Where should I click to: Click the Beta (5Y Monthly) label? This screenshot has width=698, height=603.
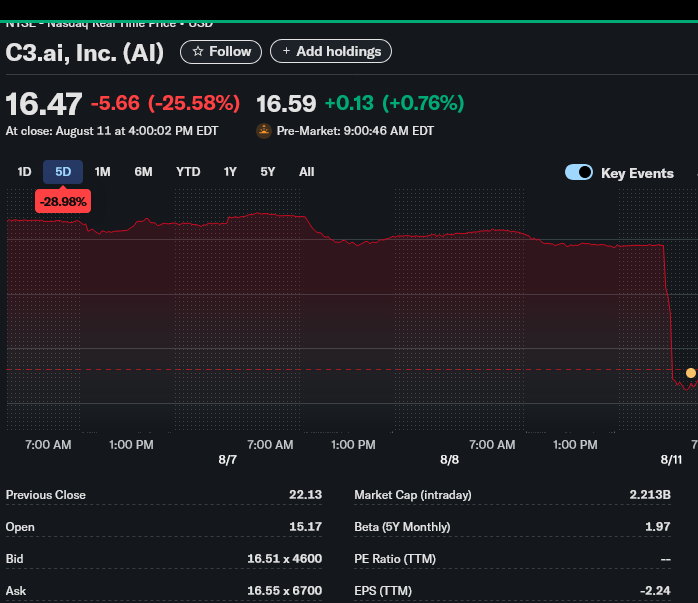point(402,527)
